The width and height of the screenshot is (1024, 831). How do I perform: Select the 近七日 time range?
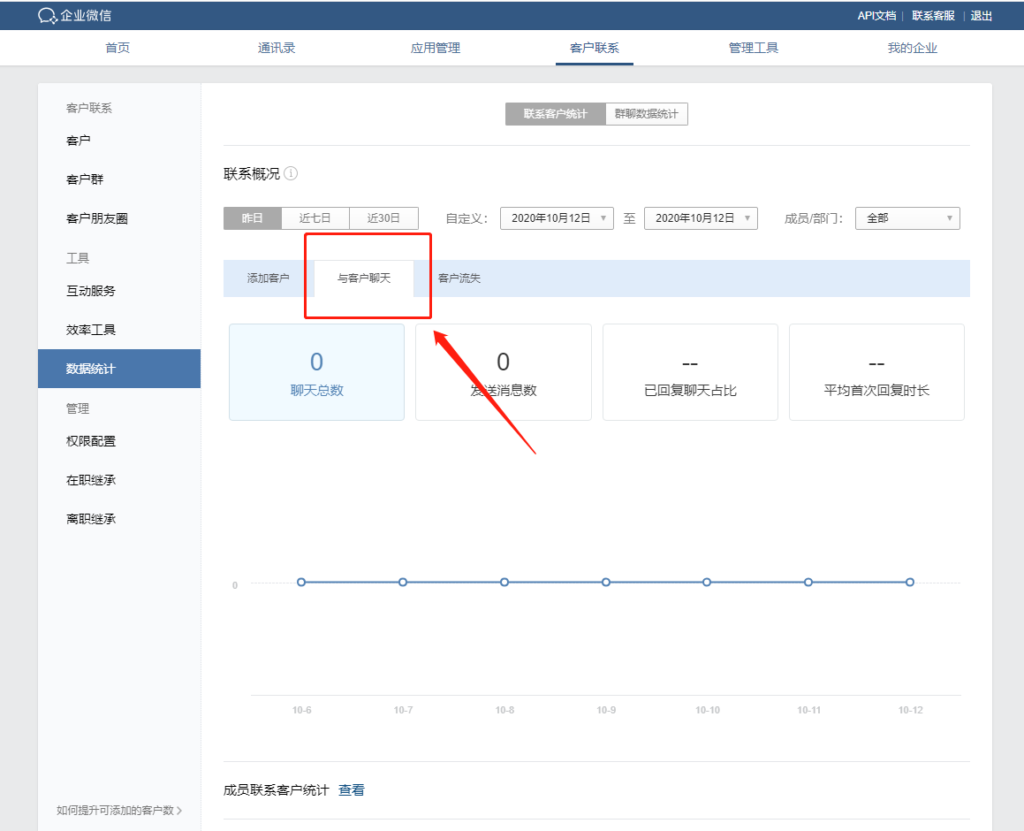[315, 218]
